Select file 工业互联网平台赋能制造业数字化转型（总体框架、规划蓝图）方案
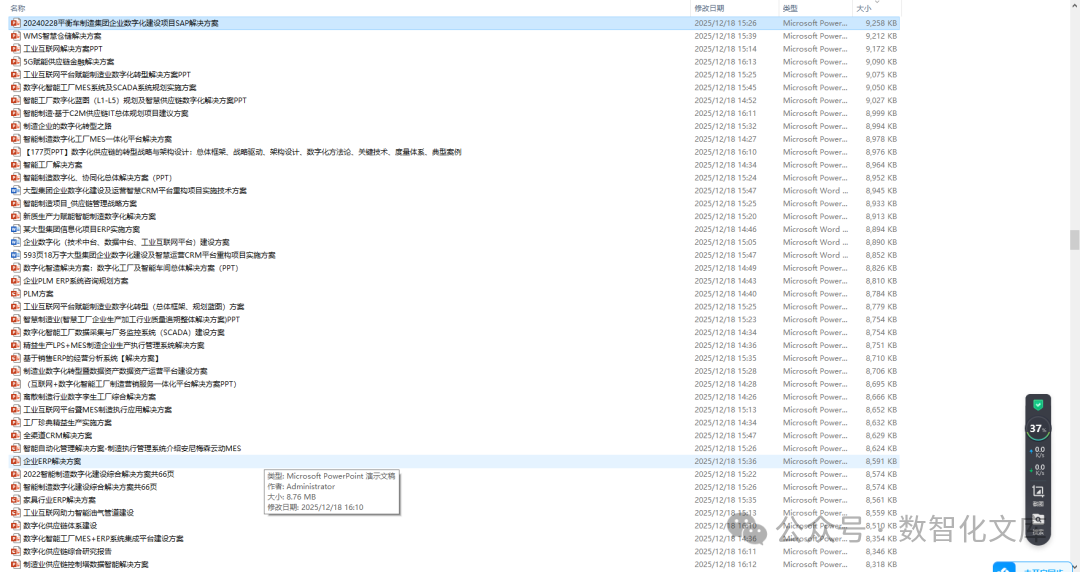This screenshot has width=1080, height=572. click(134, 307)
